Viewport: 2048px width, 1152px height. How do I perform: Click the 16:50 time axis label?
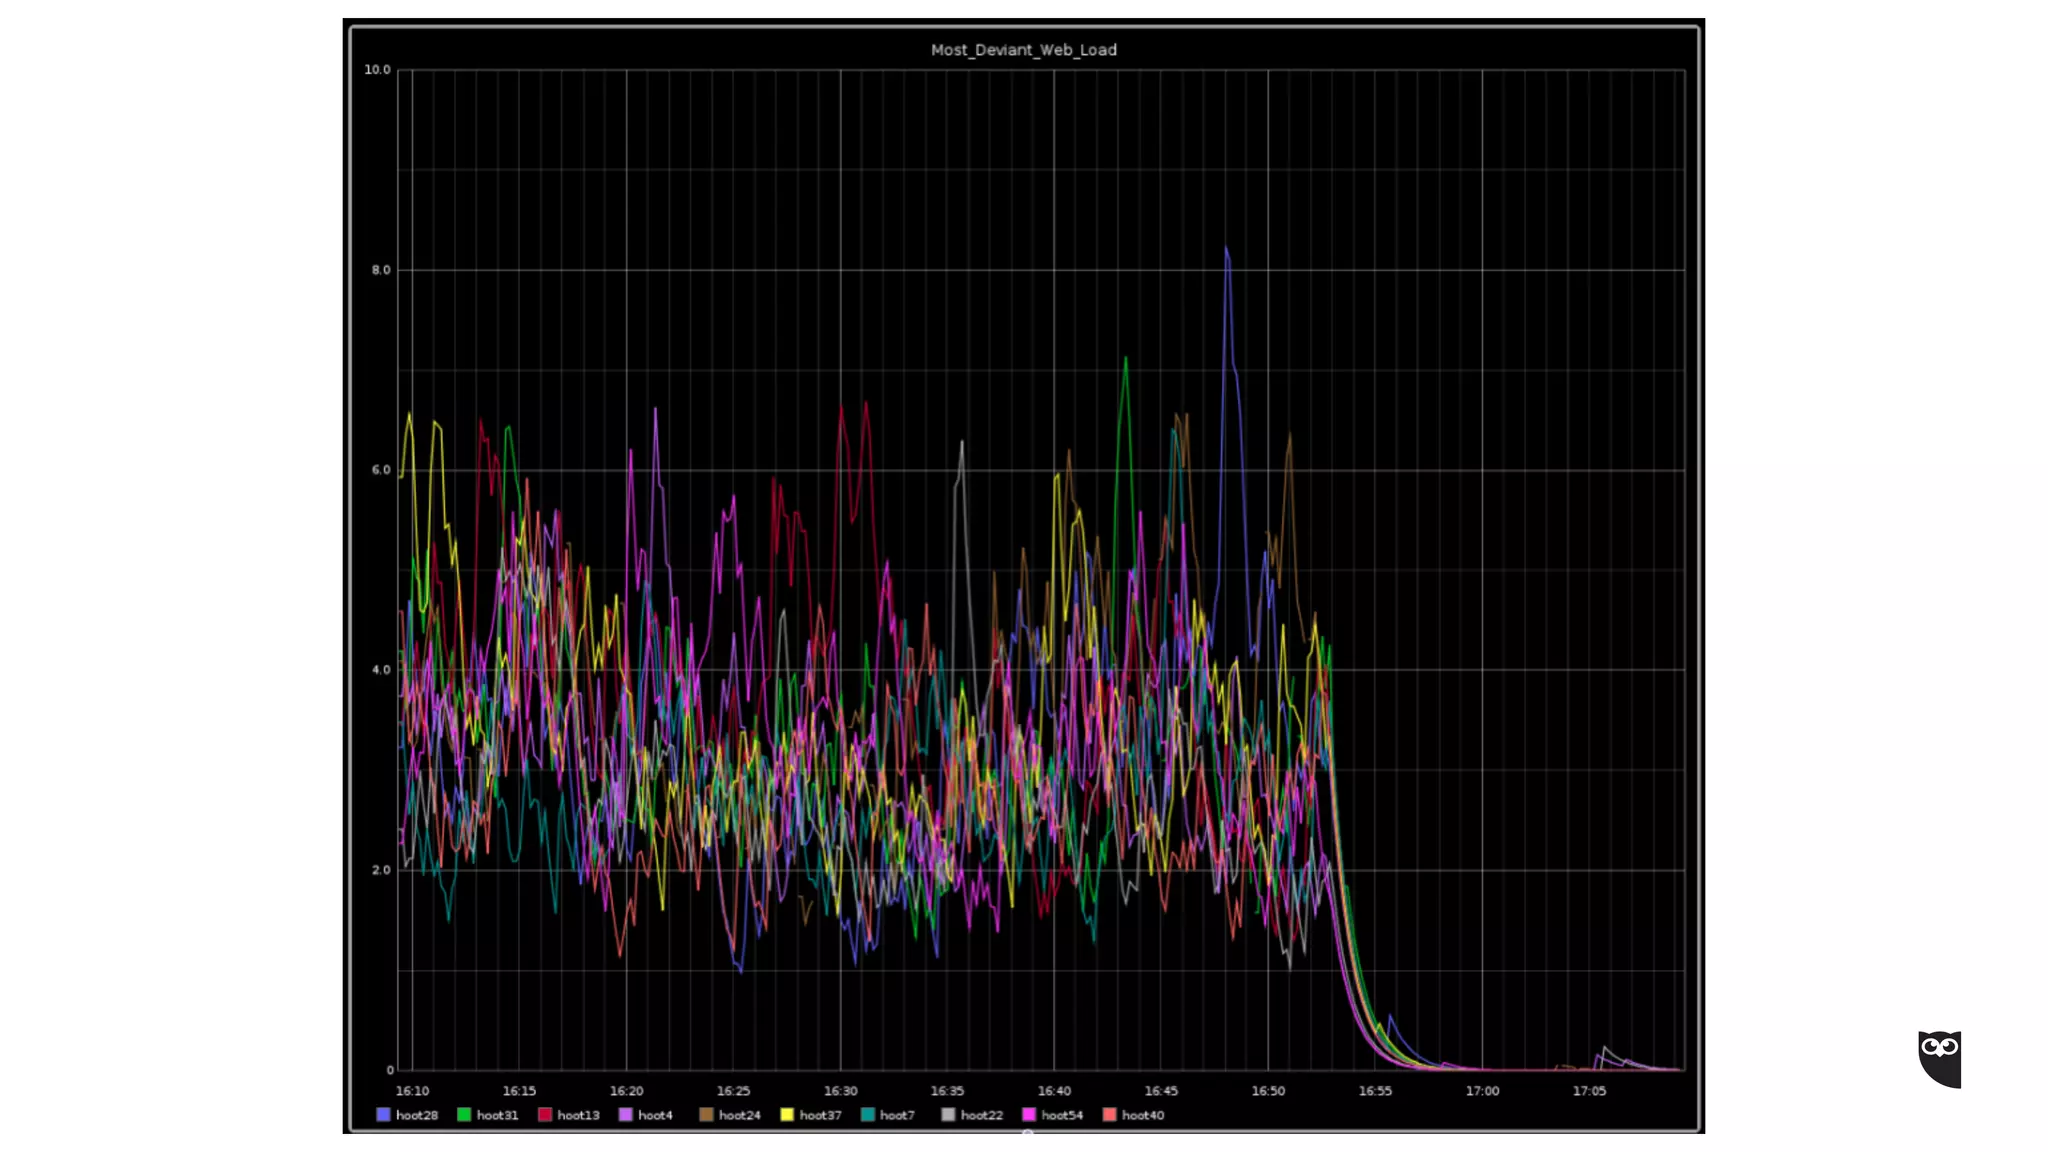pyautogui.click(x=1268, y=1091)
